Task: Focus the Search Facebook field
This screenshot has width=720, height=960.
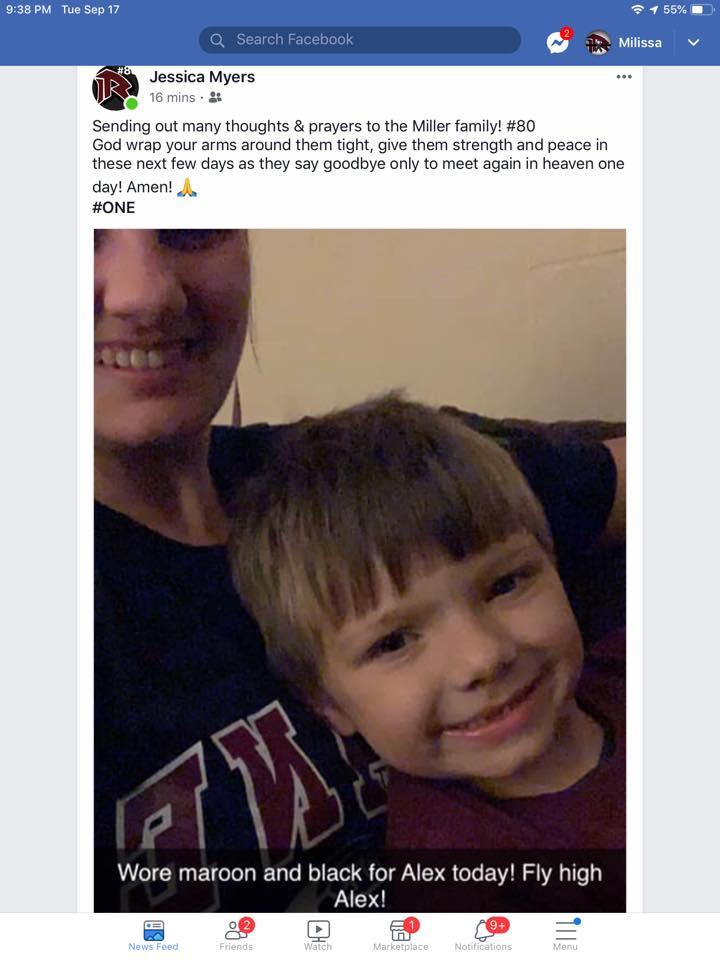Action: point(360,40)
